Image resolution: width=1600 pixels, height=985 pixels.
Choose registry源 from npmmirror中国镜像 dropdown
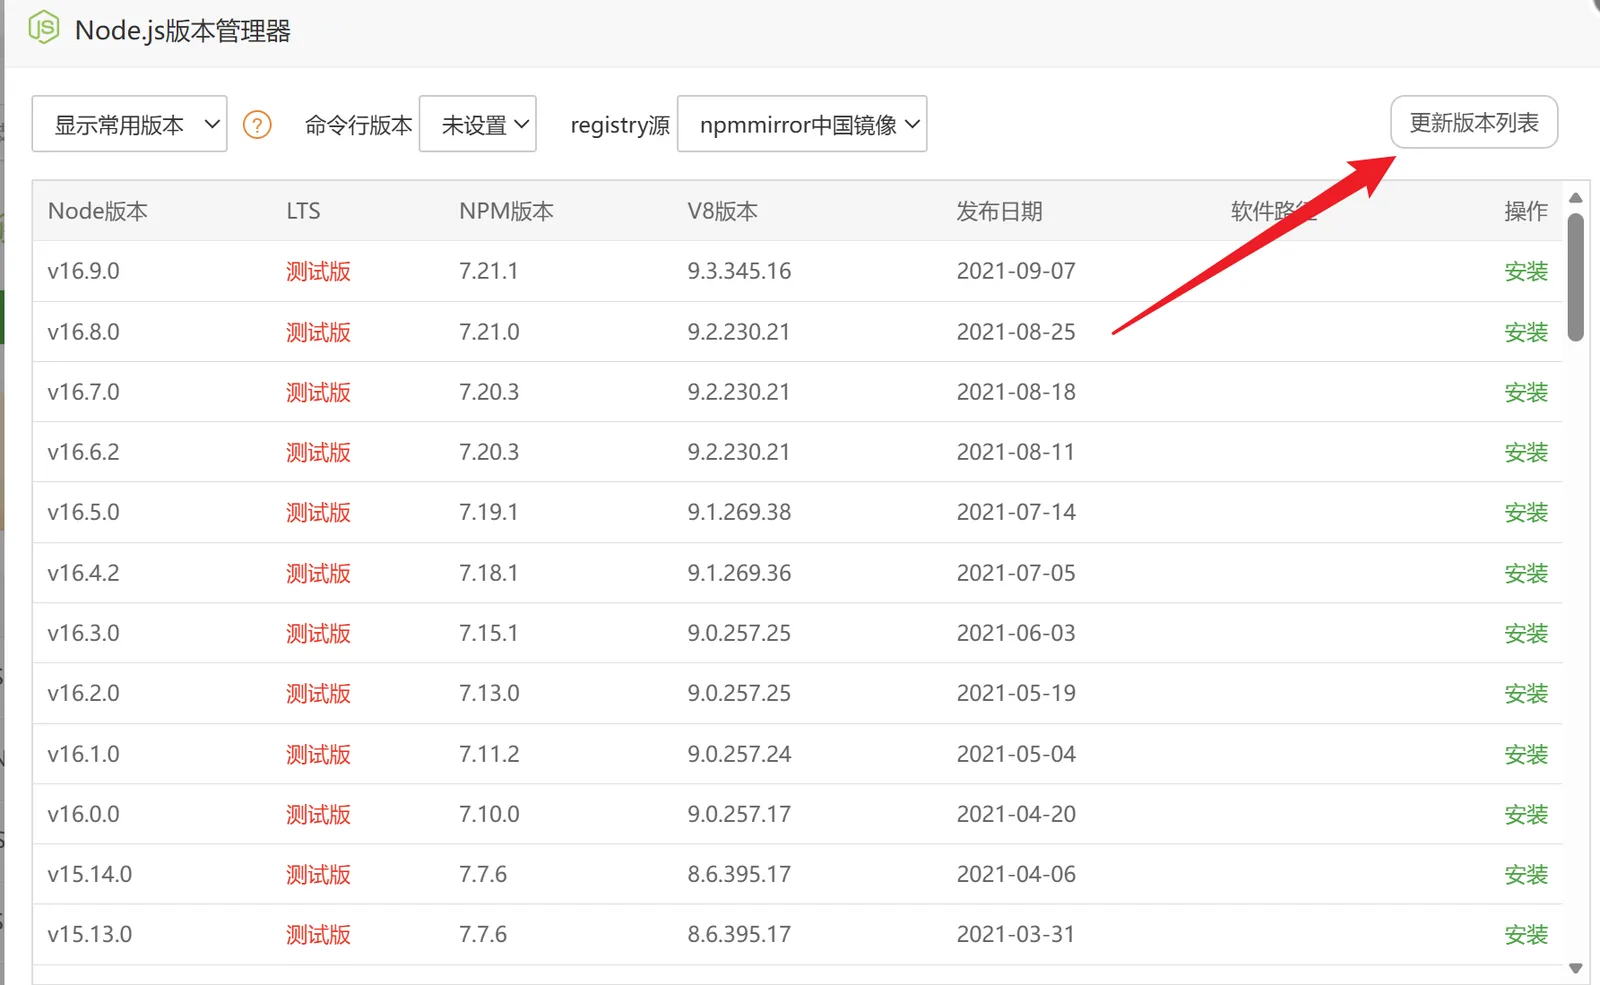coord(802,124)
